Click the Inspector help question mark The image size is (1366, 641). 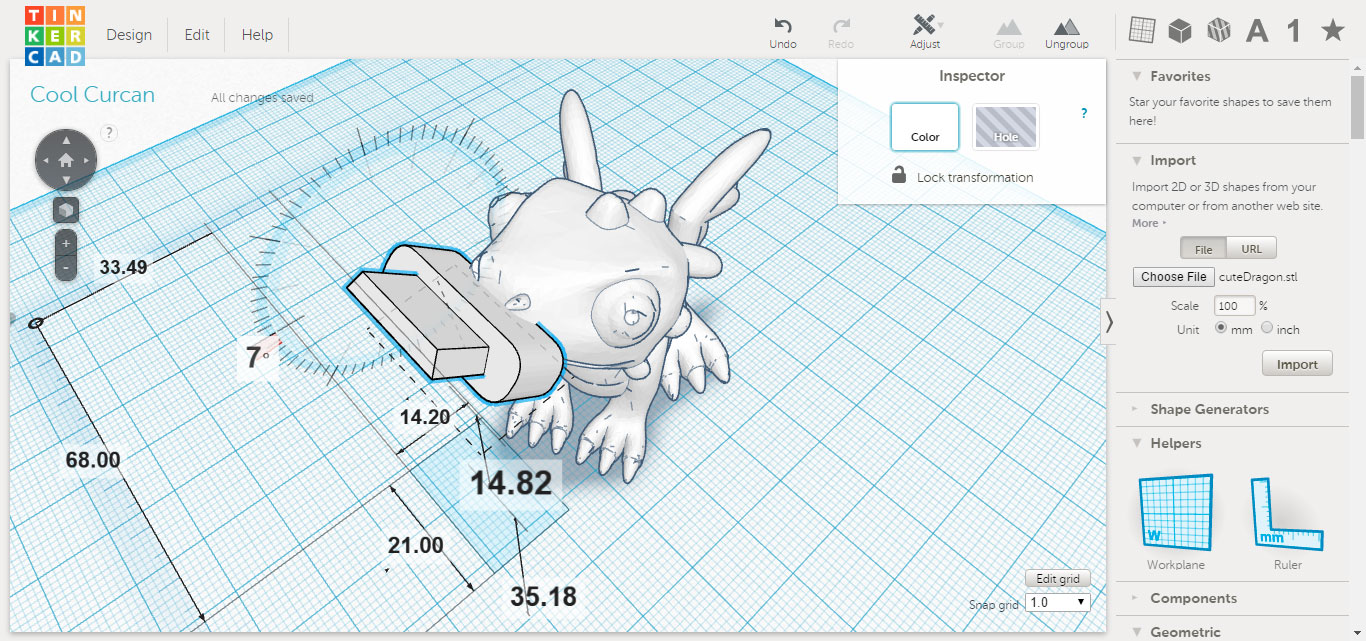tap(1084, 114)
